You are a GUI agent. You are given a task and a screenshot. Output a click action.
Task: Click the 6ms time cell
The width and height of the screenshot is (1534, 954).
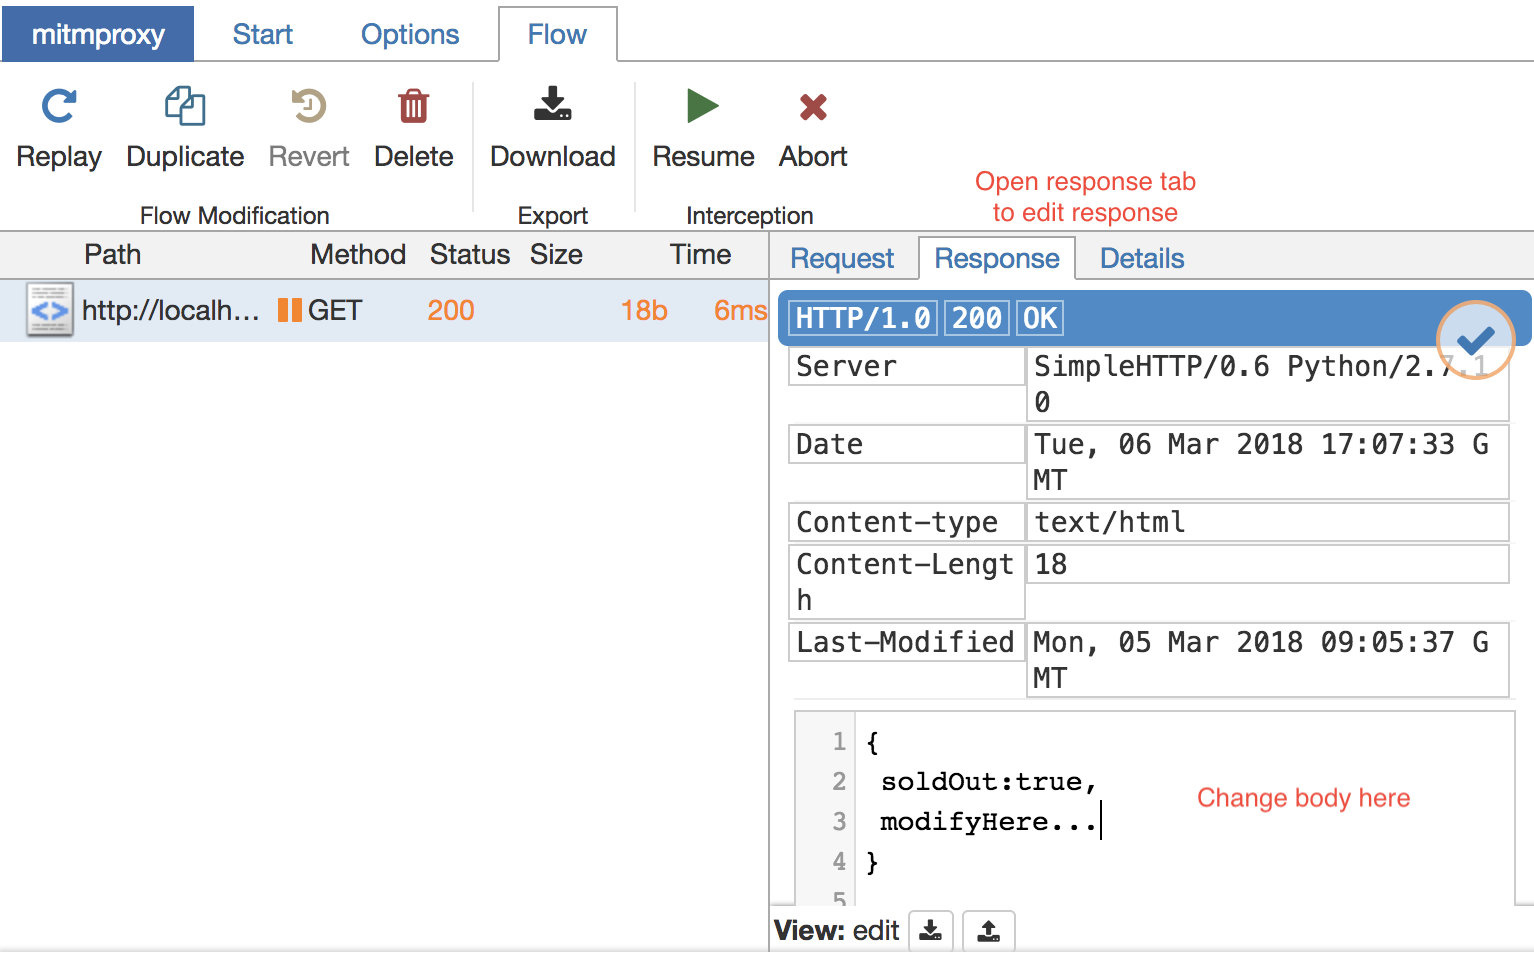[x=740, y=310]
